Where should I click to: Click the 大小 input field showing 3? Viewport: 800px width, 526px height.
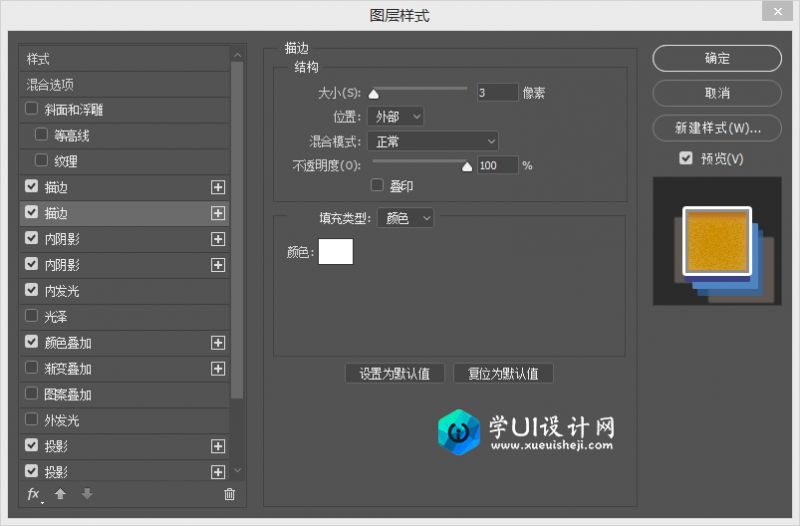coord(497,93)
